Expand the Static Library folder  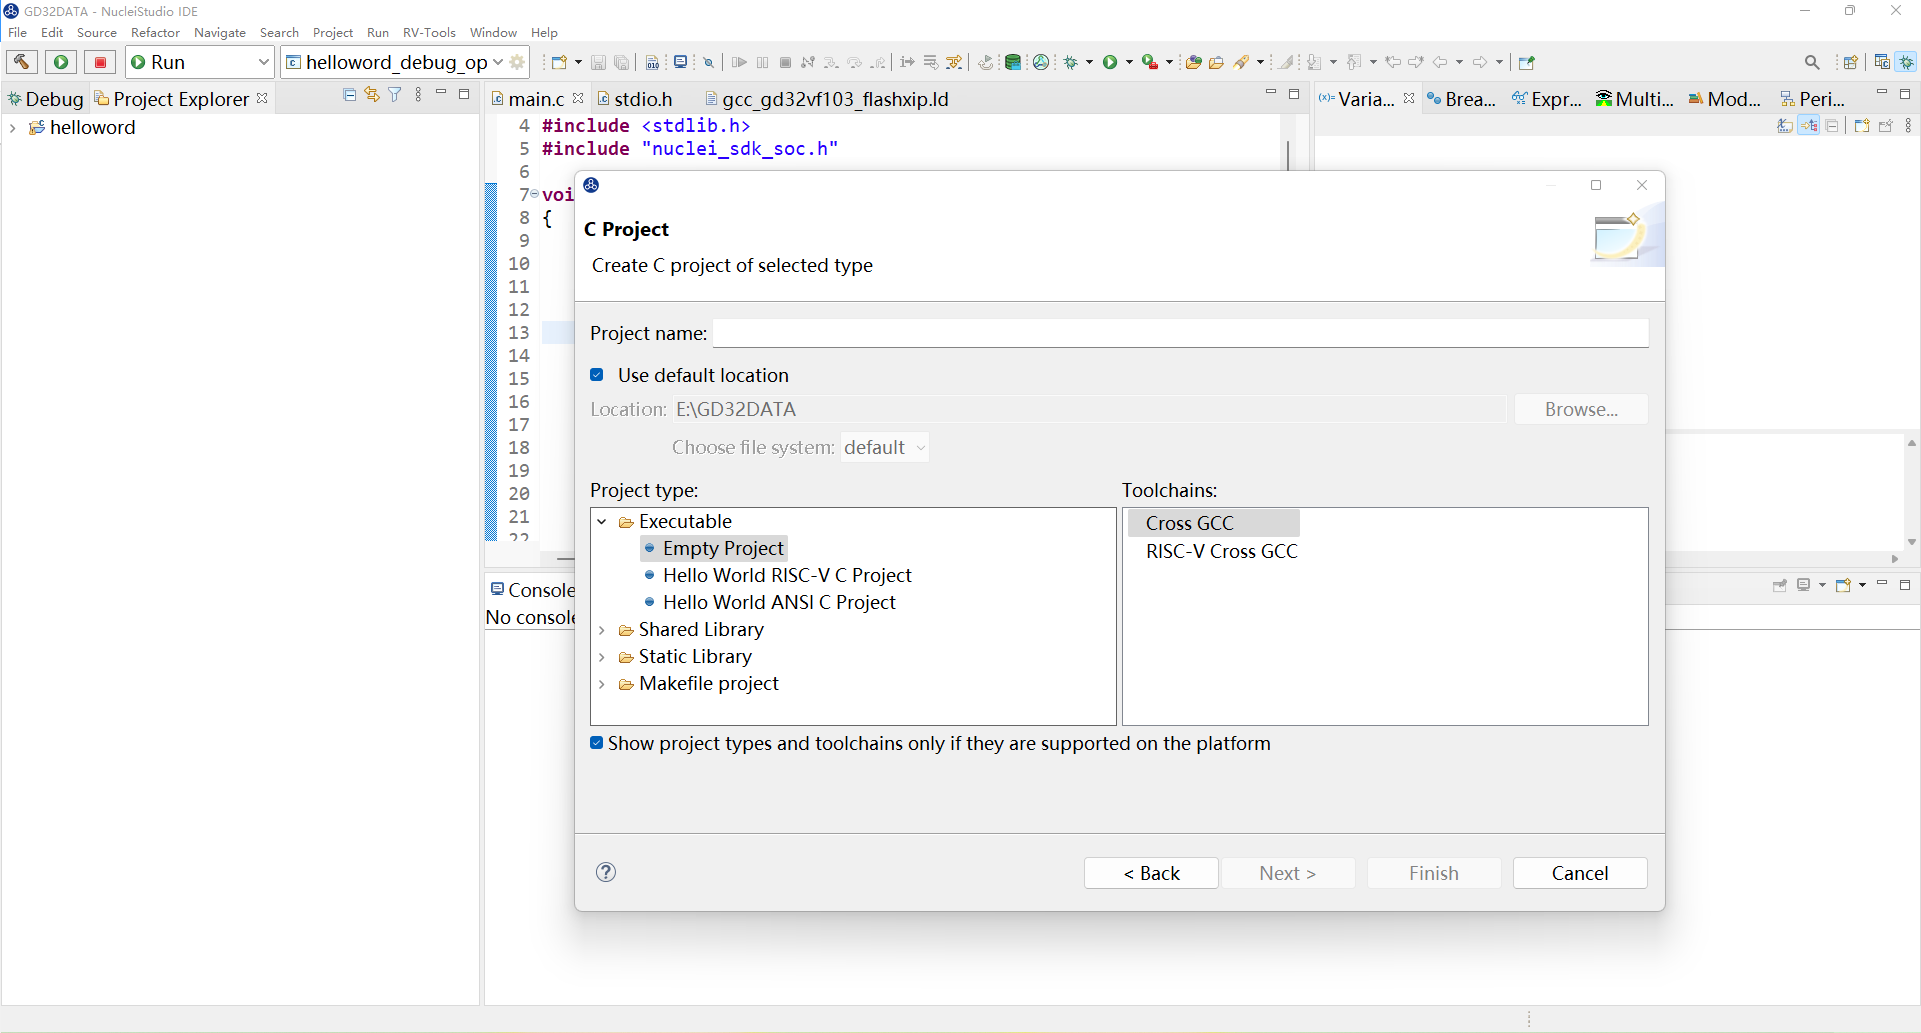(602, 657)
